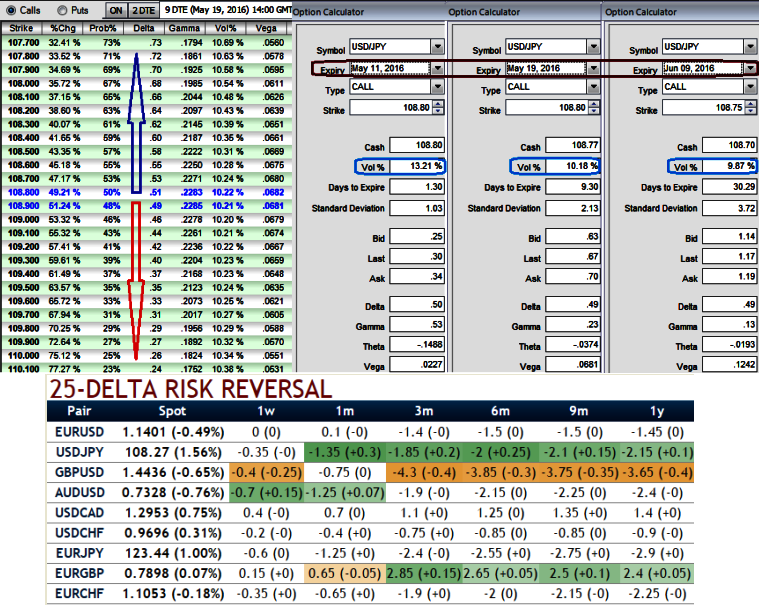Open Type dropdown in second Option Calculator
This screenshot has height=605, width=759.
click(x=593, y=87)
